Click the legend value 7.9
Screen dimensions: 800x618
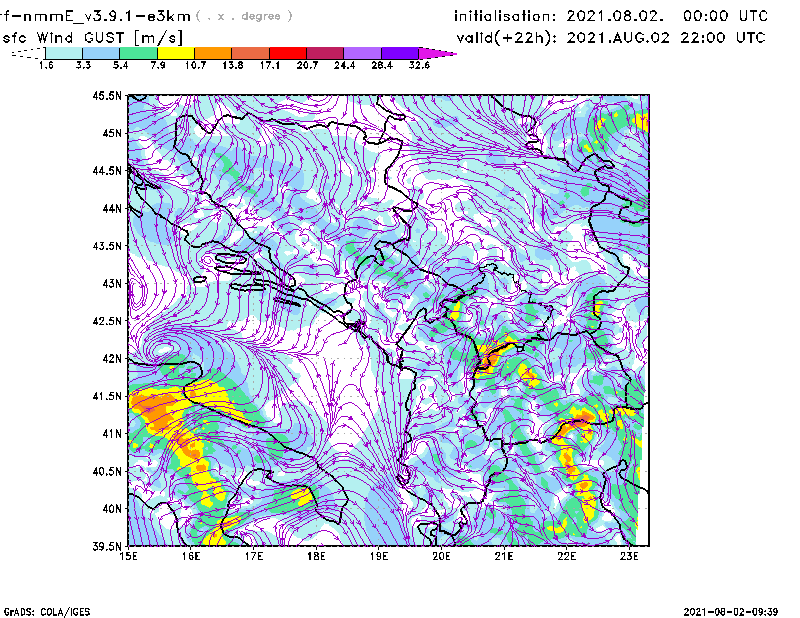click(x=158, y=65)
